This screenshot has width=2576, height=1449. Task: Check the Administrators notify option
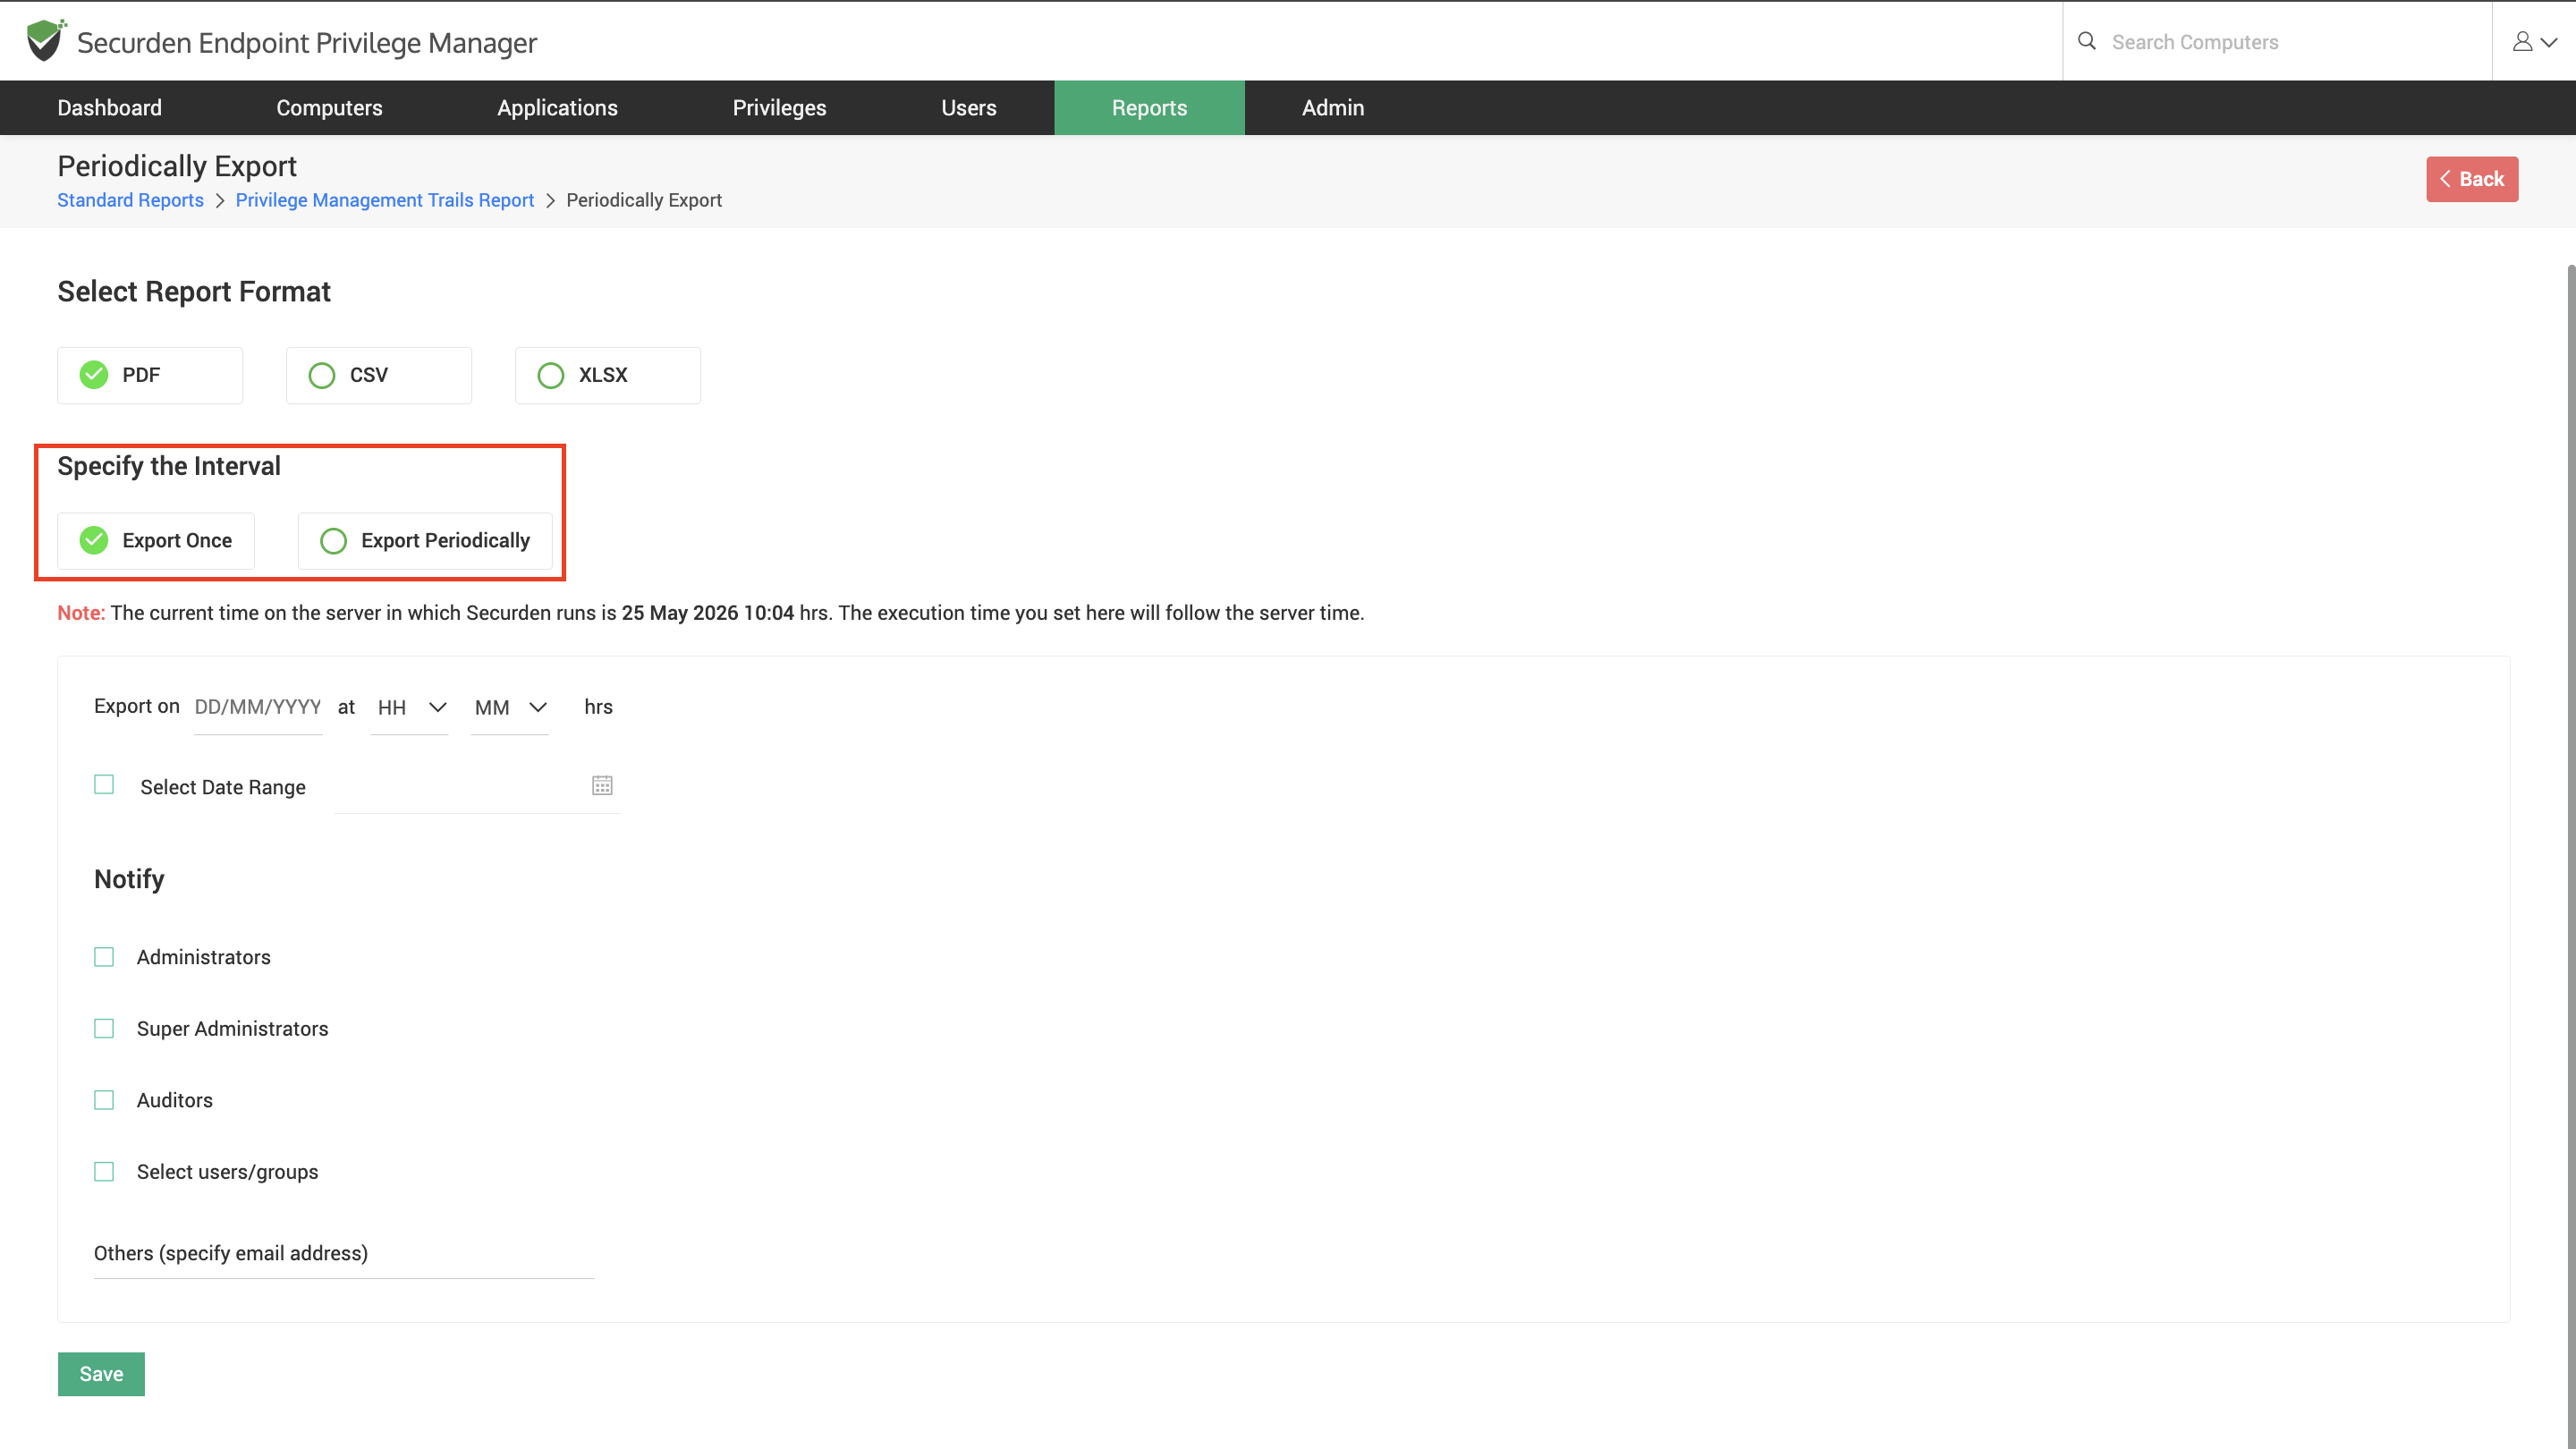pos(104,957)
